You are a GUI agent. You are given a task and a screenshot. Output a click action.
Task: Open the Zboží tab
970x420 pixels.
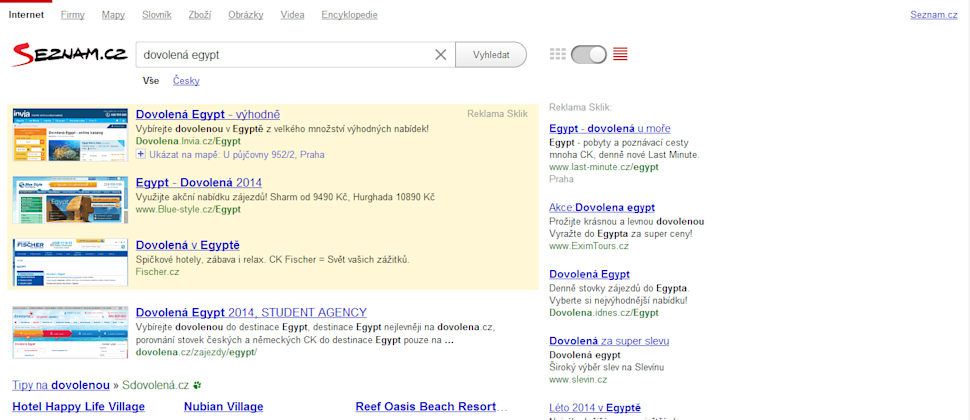[x=200, y=15]
